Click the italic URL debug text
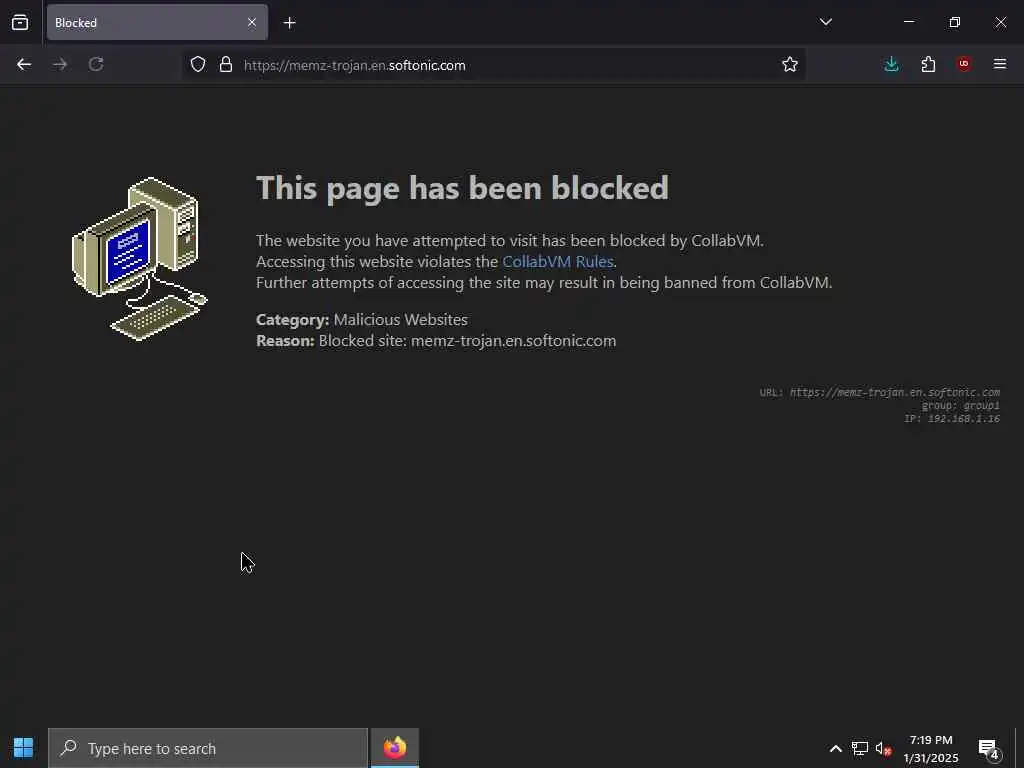Image resolution: width=1024 pixels, height=768 pixels. point(880,392)
